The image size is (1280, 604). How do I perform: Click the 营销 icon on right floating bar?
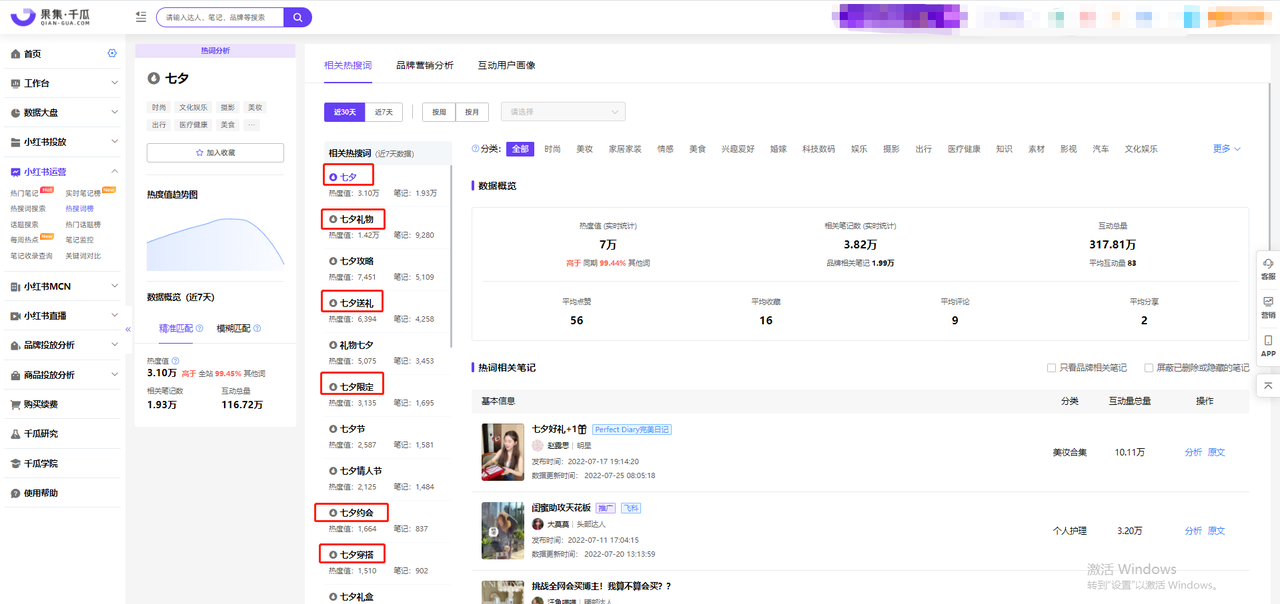[1268, 306]
